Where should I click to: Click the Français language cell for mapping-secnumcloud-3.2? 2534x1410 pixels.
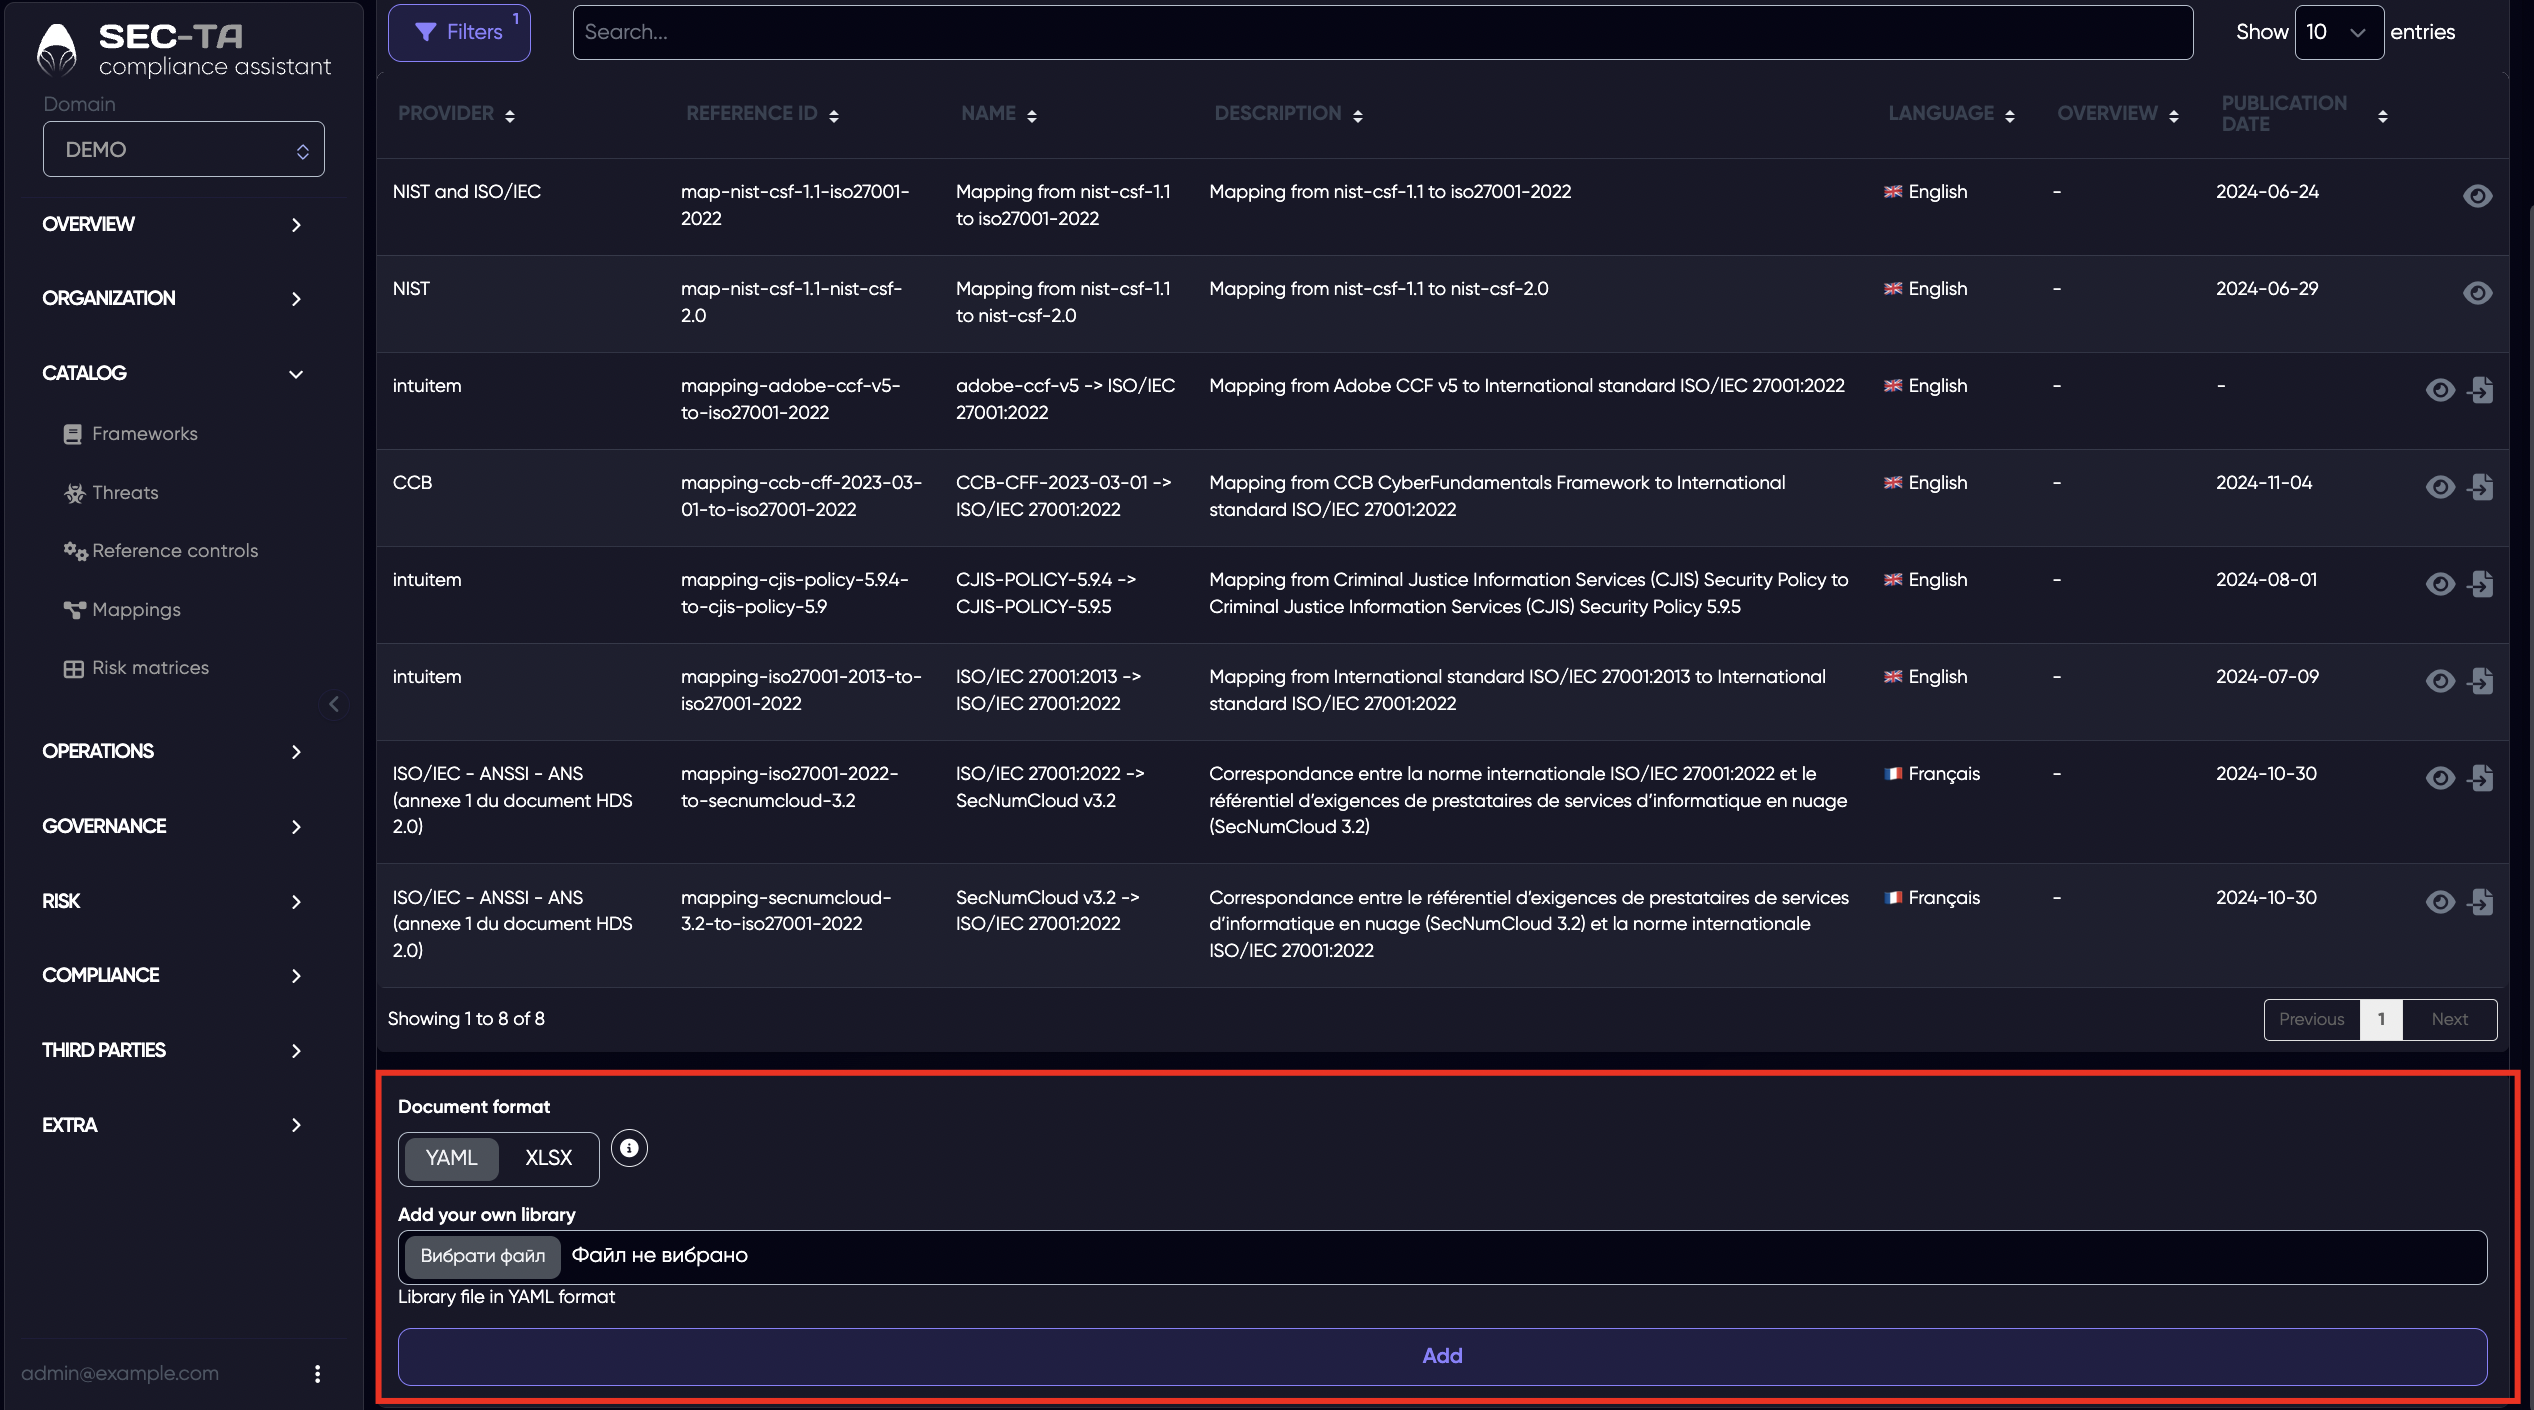pos(1932,898)
